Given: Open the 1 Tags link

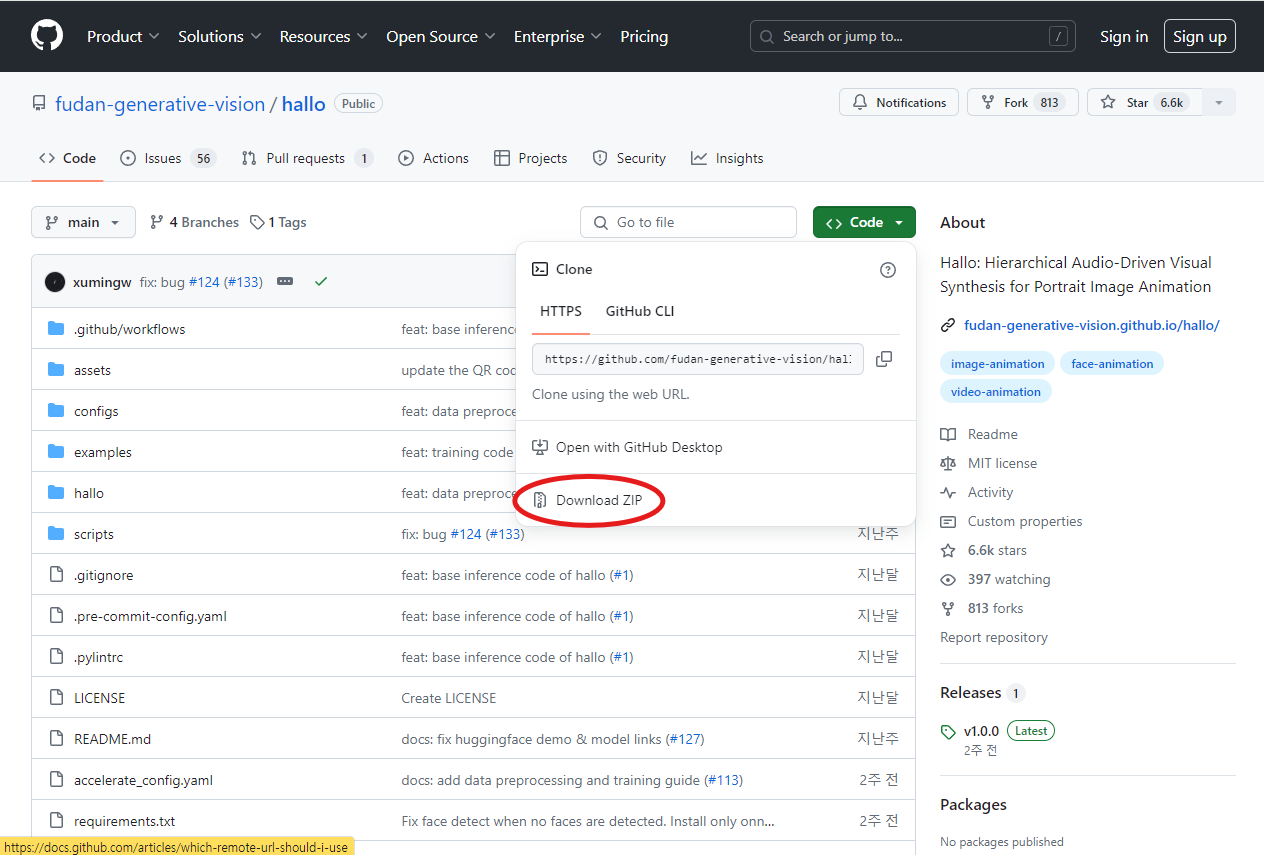Looking at the screenshot, I should click(x=278, y=222).
